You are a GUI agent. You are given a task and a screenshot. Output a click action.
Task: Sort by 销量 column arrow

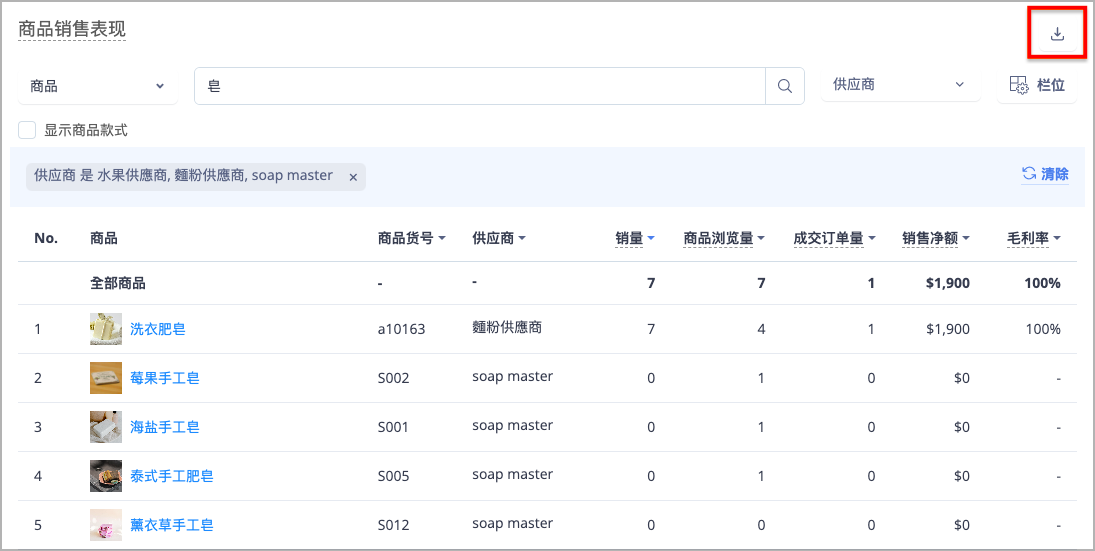(x=651, y=238)
